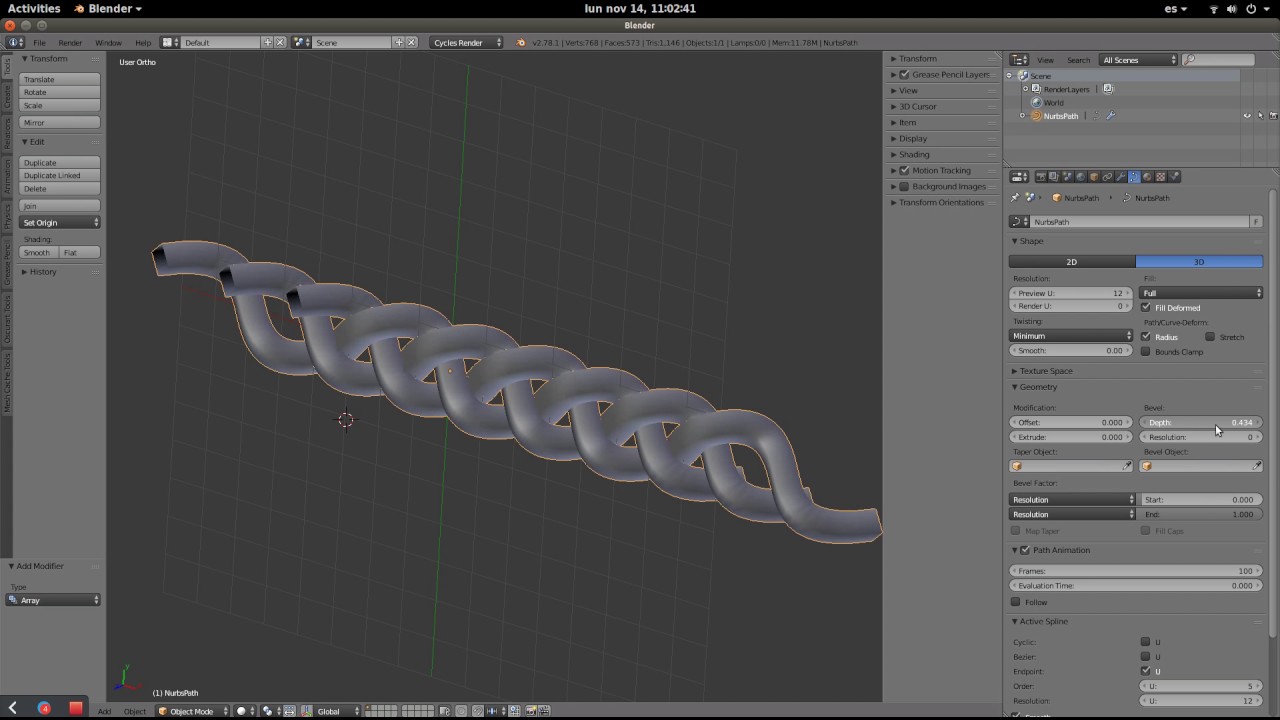Pin the properties context with pin icon
The image size is (1280, 720).
coord(1015,198)
